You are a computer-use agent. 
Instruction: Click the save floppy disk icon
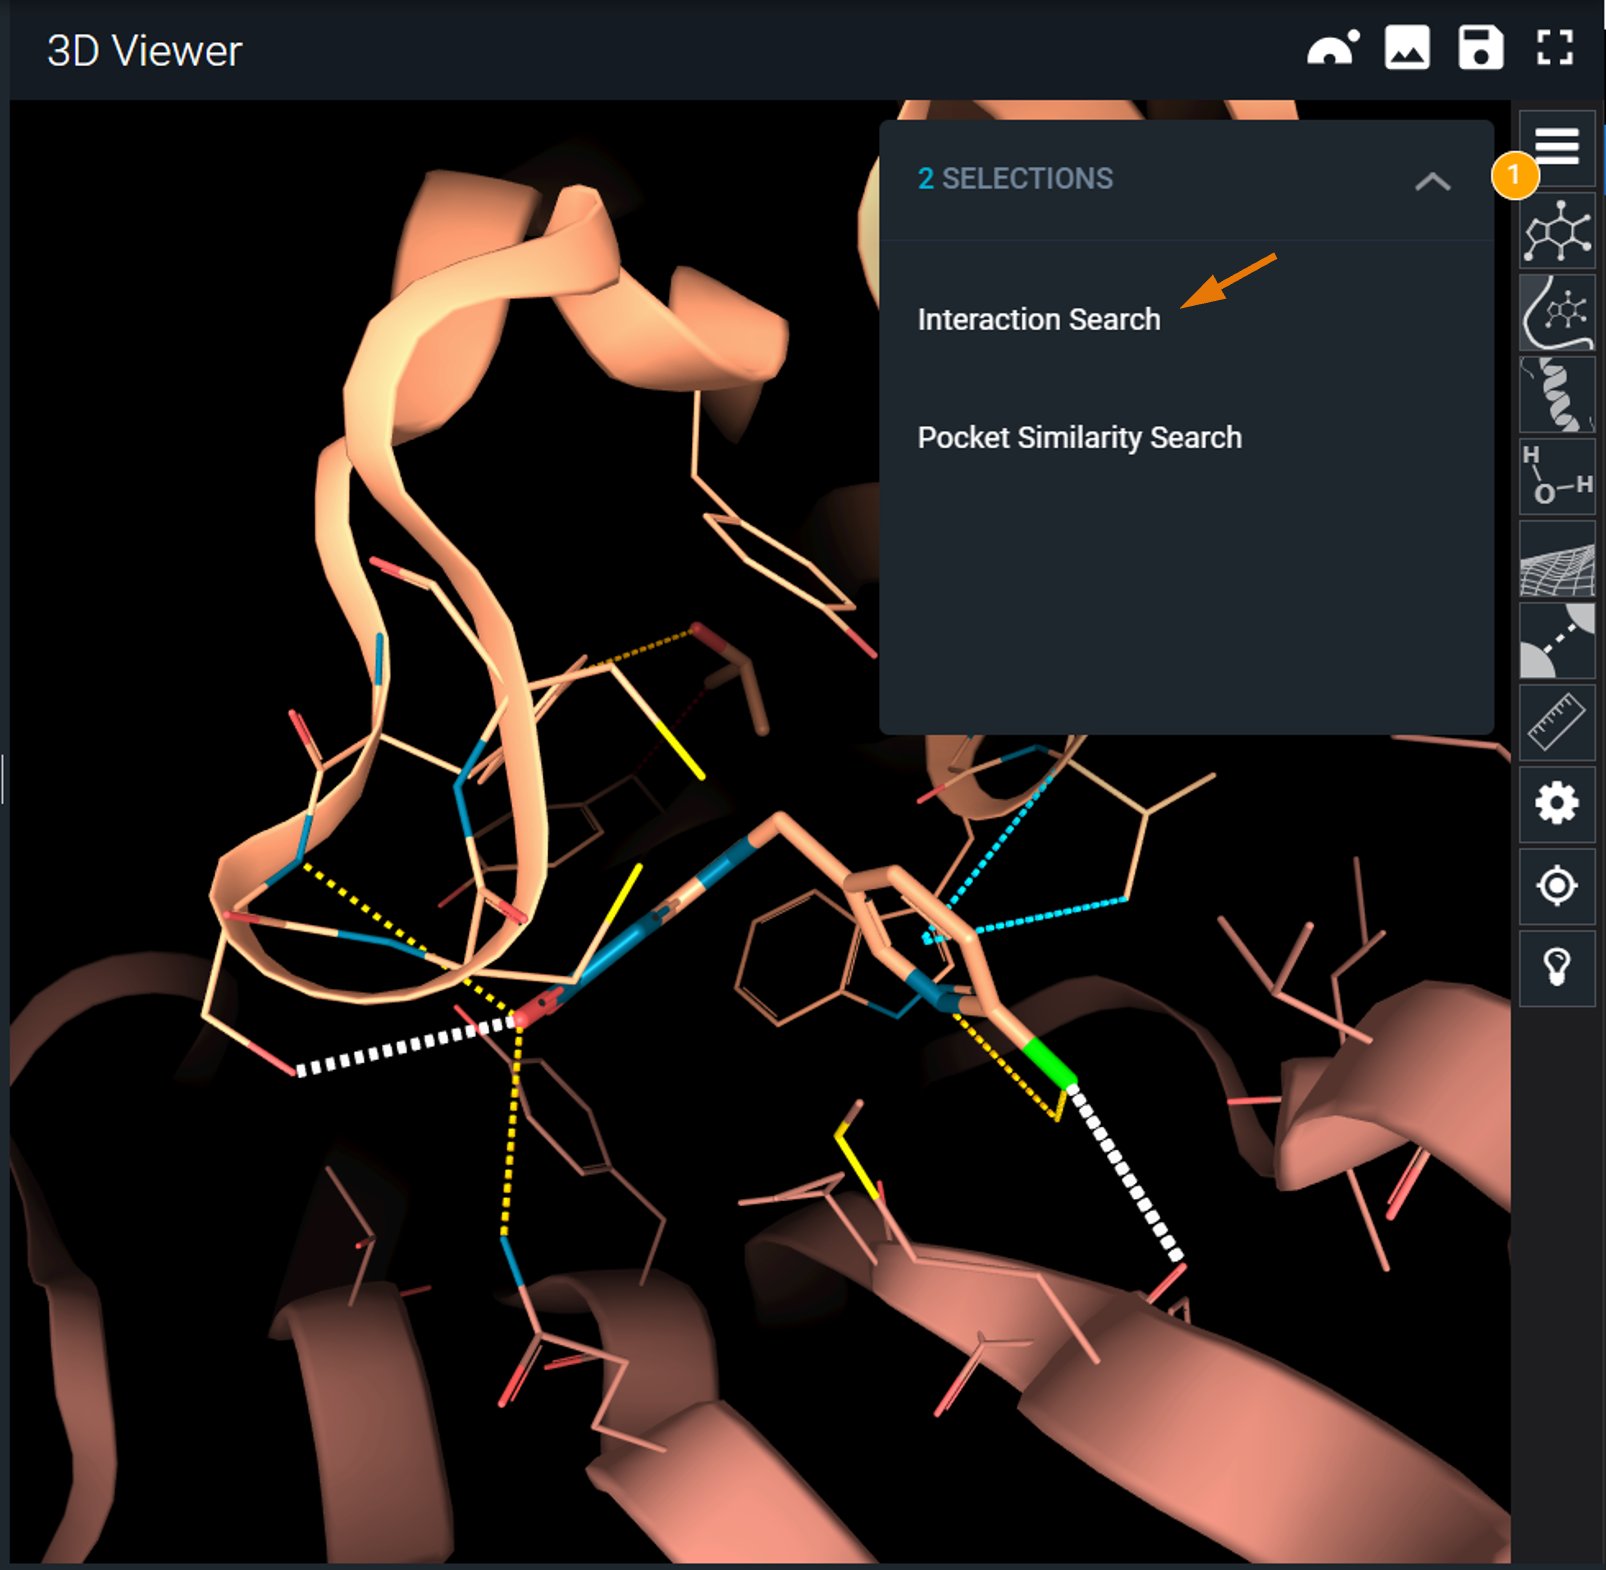[1481, 47]
